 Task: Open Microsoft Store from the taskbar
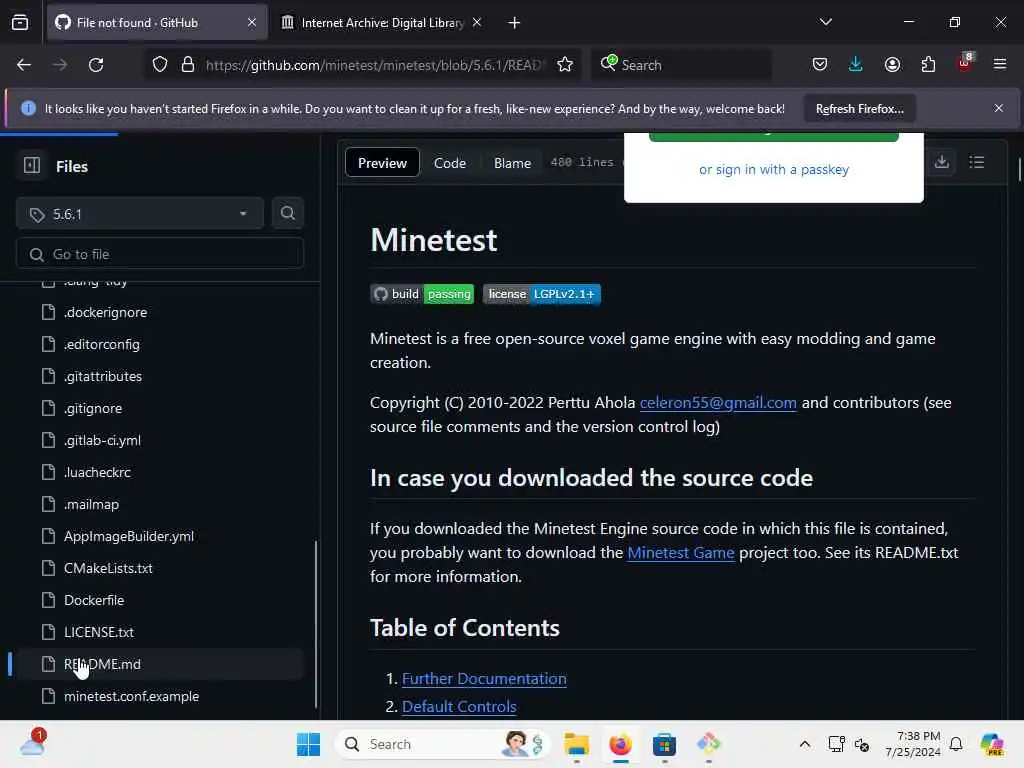coord(664,744)
